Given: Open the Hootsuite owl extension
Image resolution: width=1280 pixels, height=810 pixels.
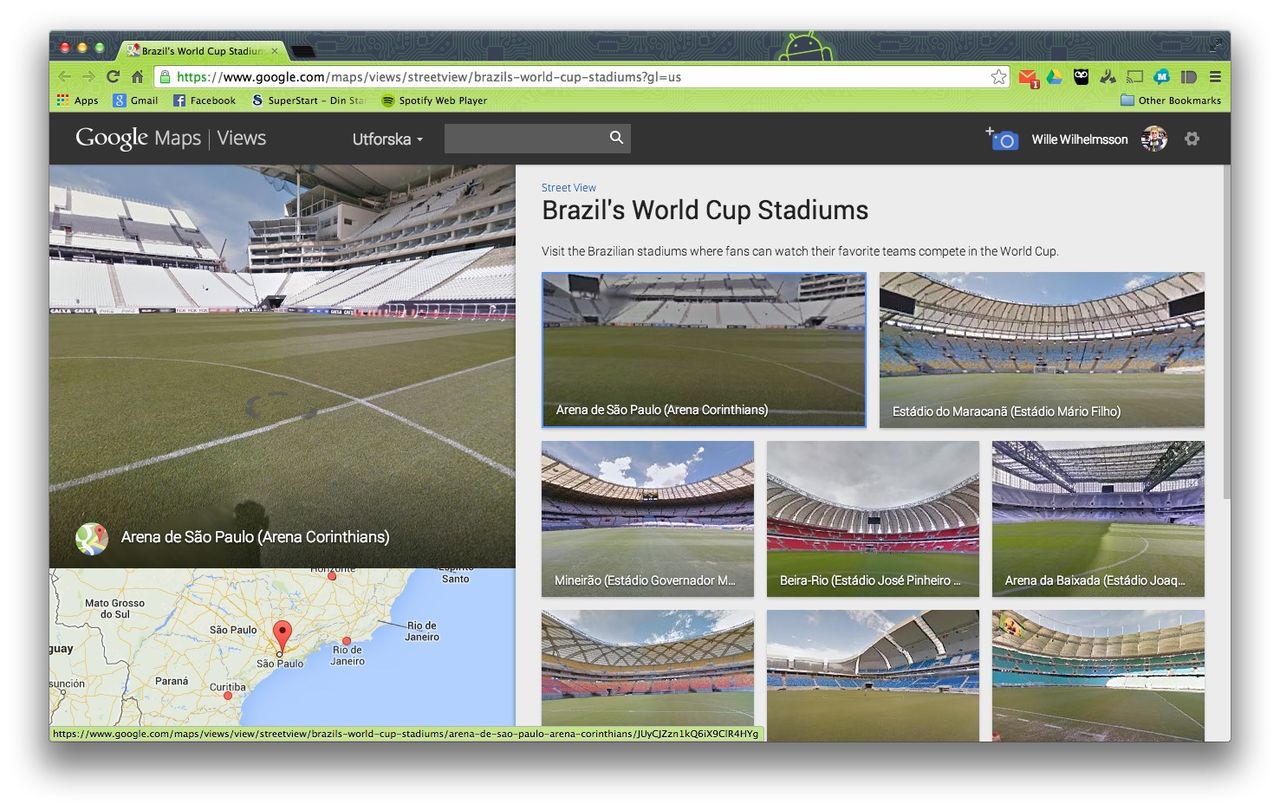Looking at the screenshot, I should [x=1081, y=77].
